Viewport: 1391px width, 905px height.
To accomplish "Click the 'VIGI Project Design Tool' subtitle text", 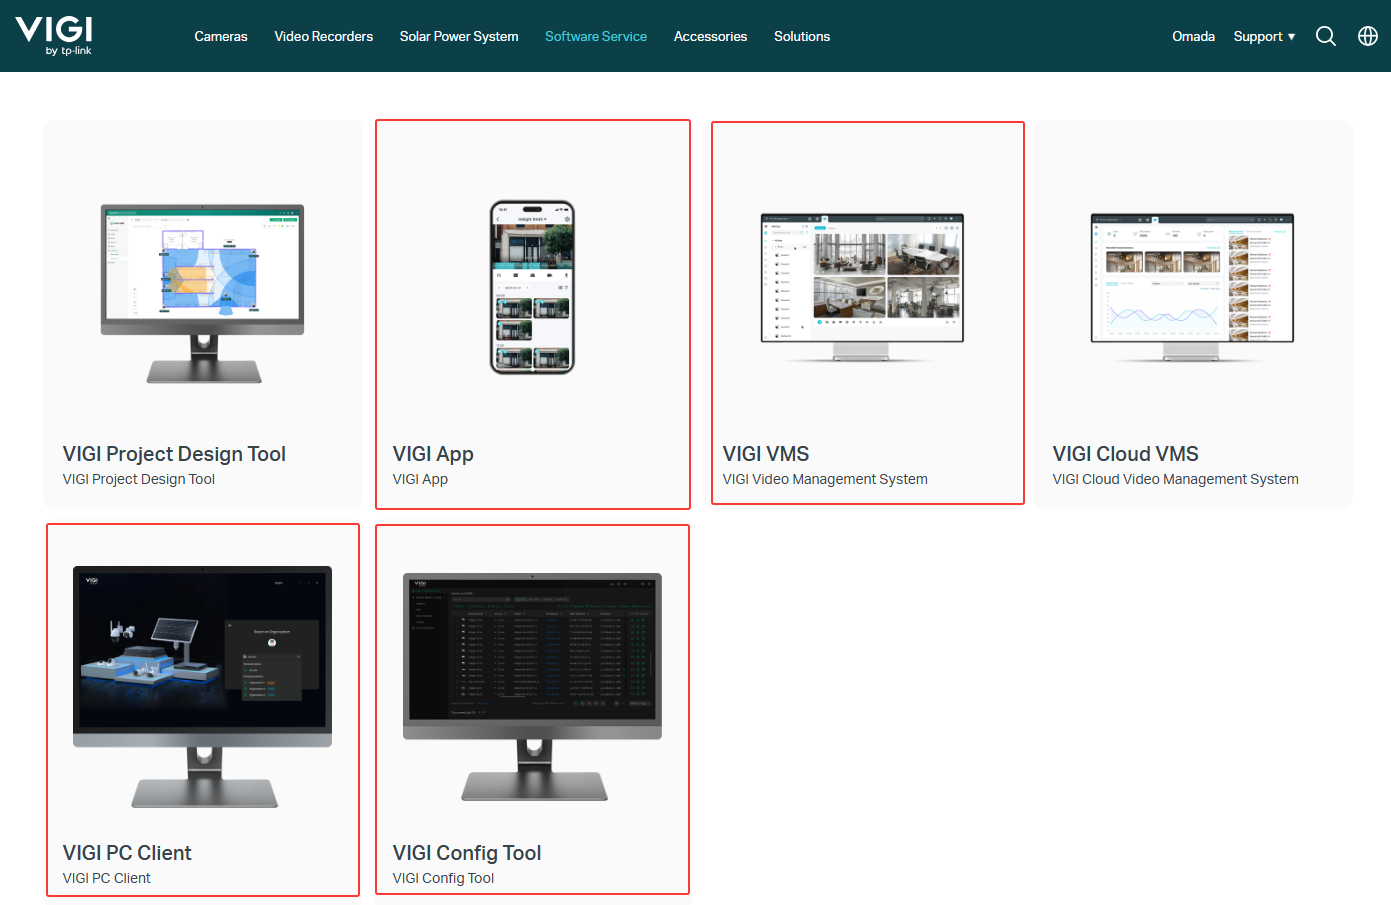I will click(x=139, y=479).
